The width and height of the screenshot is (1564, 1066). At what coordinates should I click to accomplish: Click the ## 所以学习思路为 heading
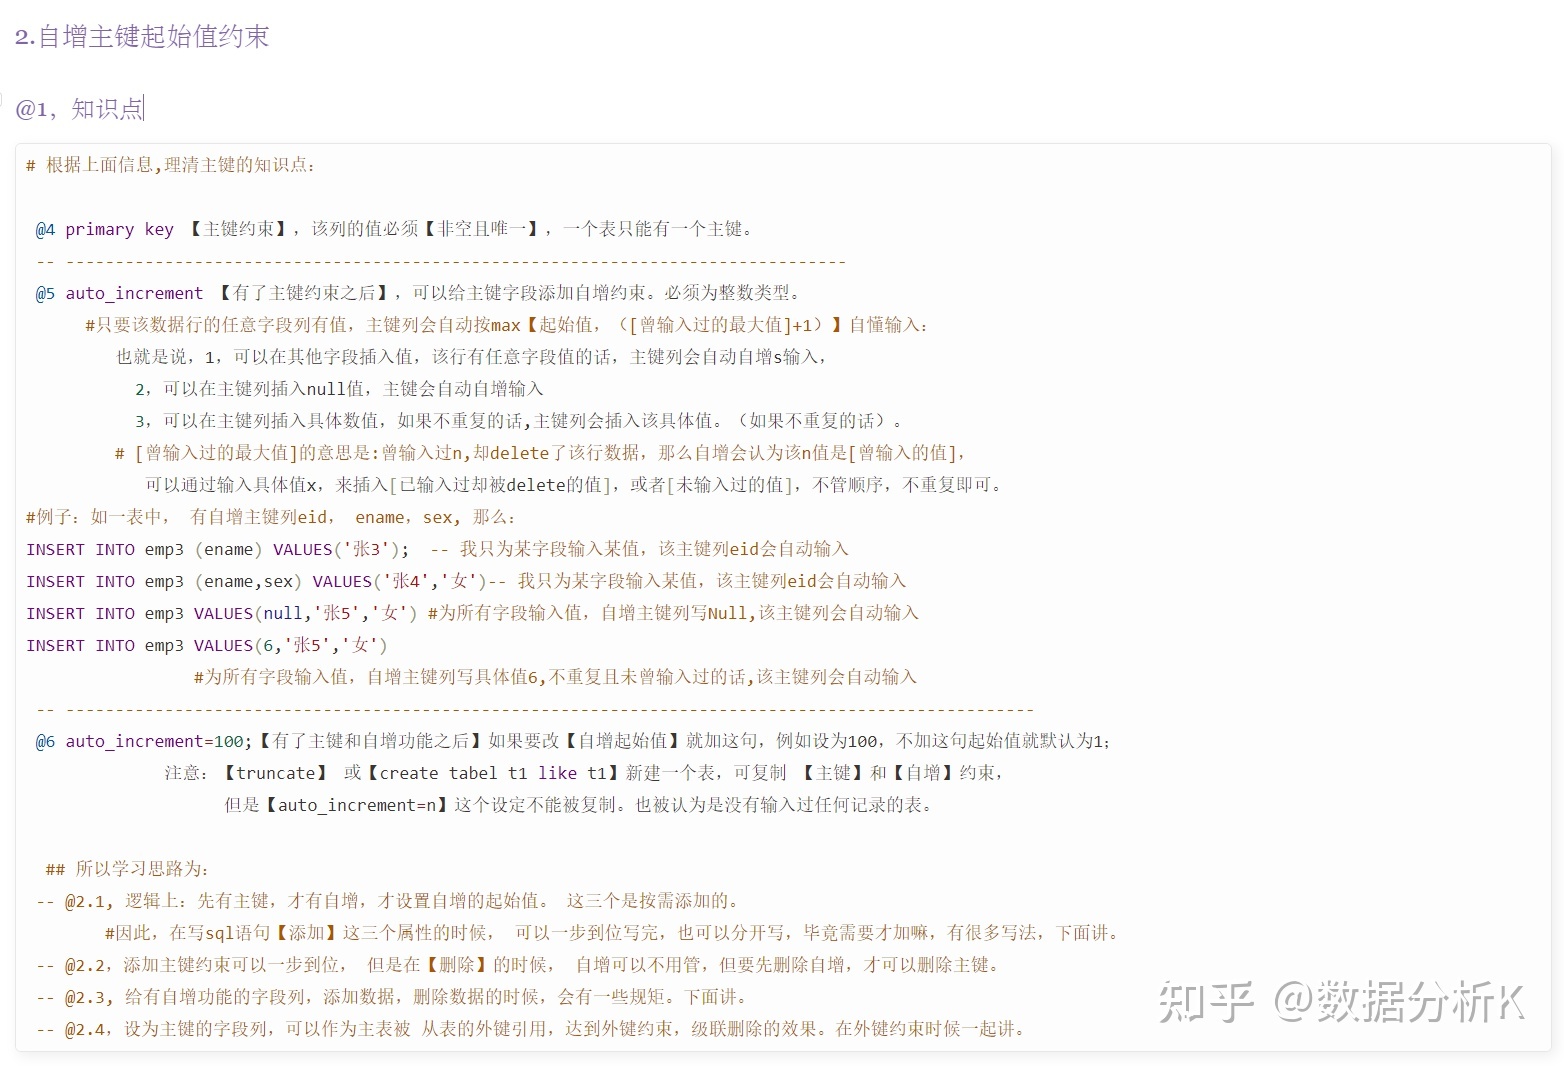tap(127, 869)
